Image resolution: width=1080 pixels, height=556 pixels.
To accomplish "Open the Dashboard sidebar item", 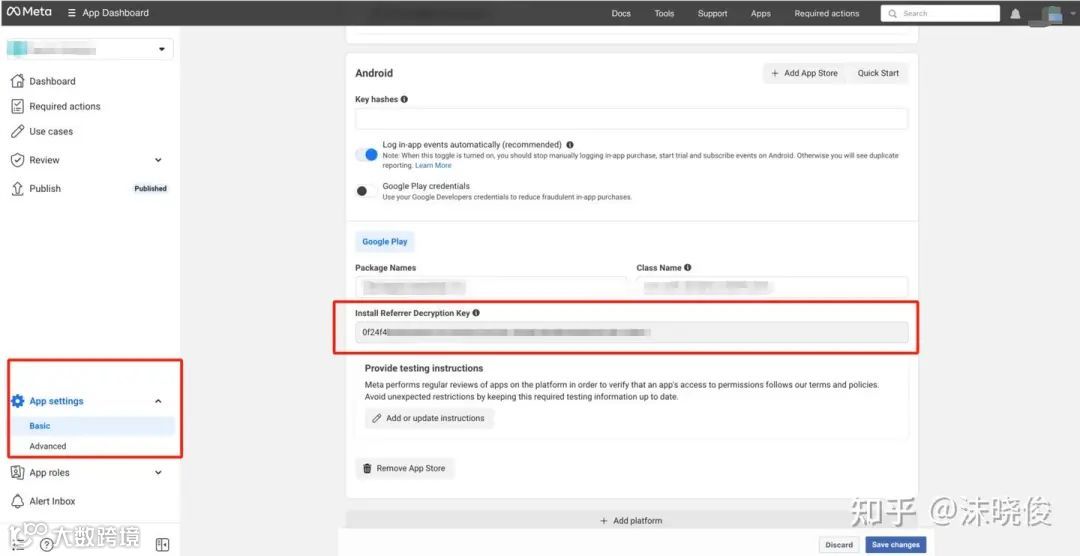I will click(52, 81).
